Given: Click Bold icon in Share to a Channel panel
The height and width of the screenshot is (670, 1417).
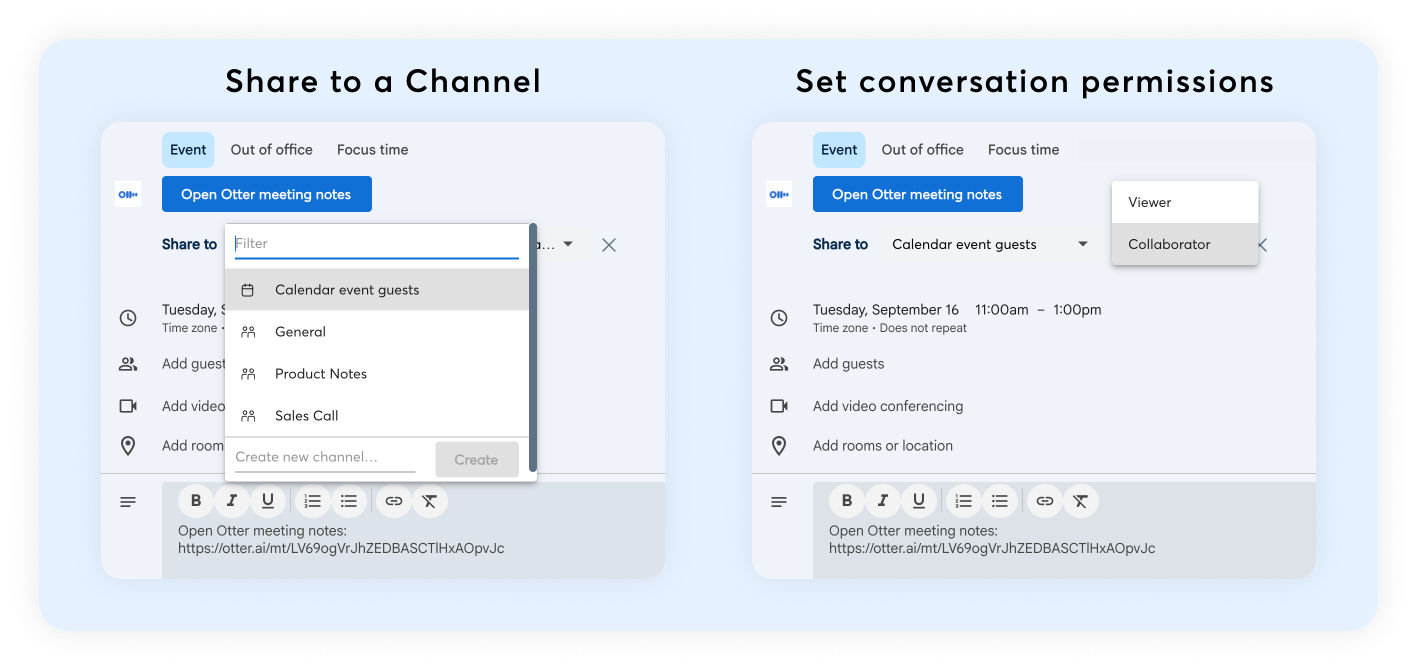Looking at the screenshot, I should click(196, 501).
